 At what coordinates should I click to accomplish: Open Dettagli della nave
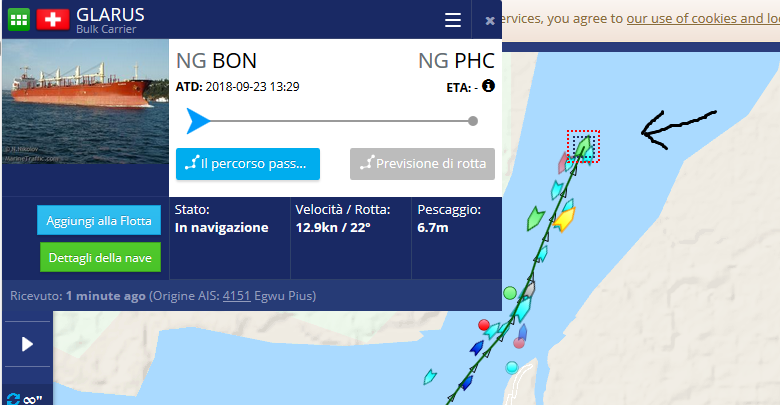[100, 257]
